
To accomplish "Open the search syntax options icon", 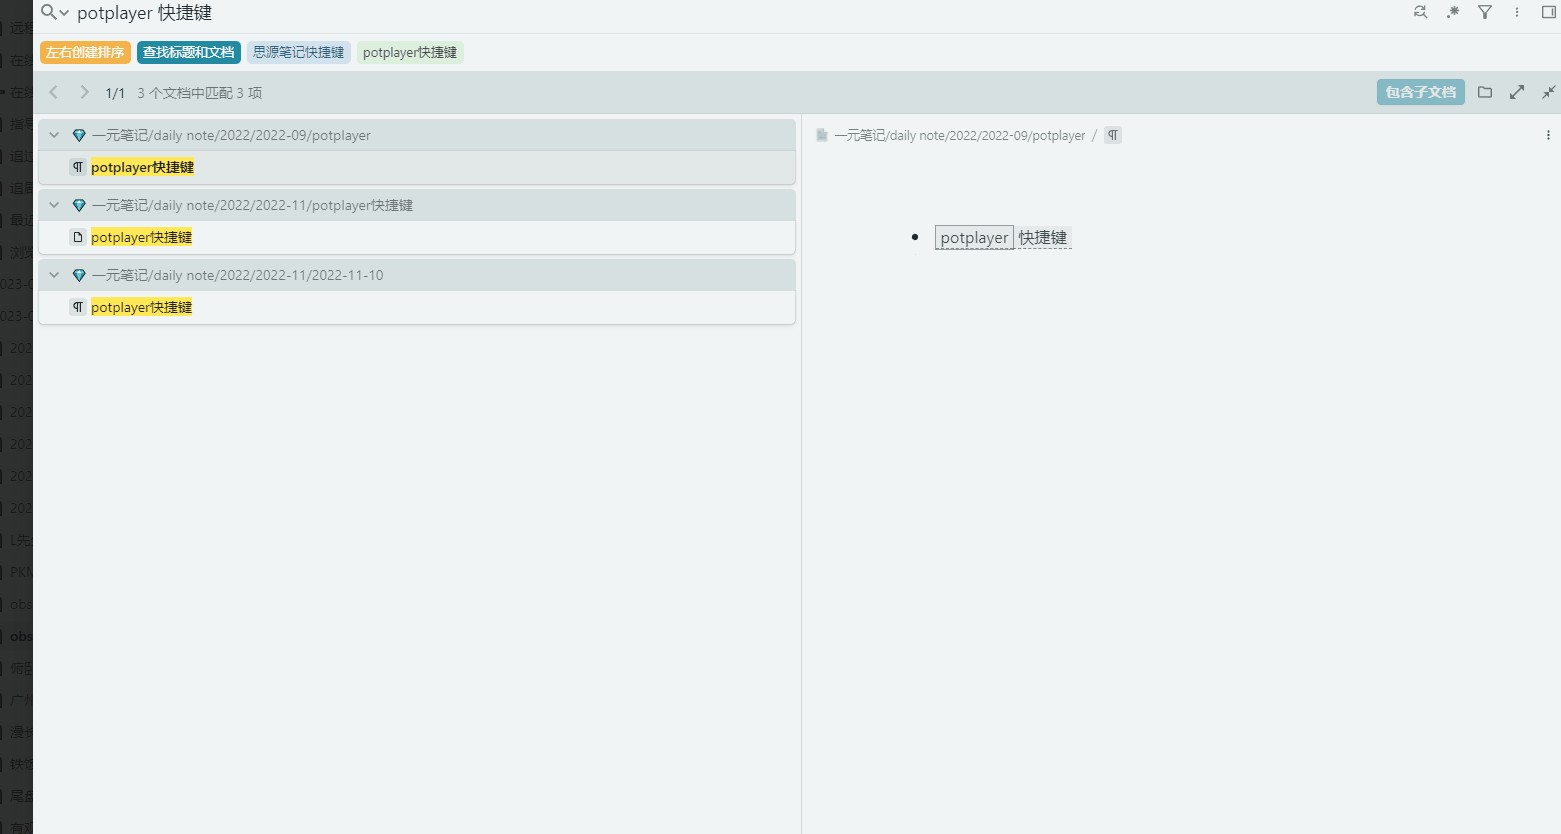I will (x=1453, y=12).
